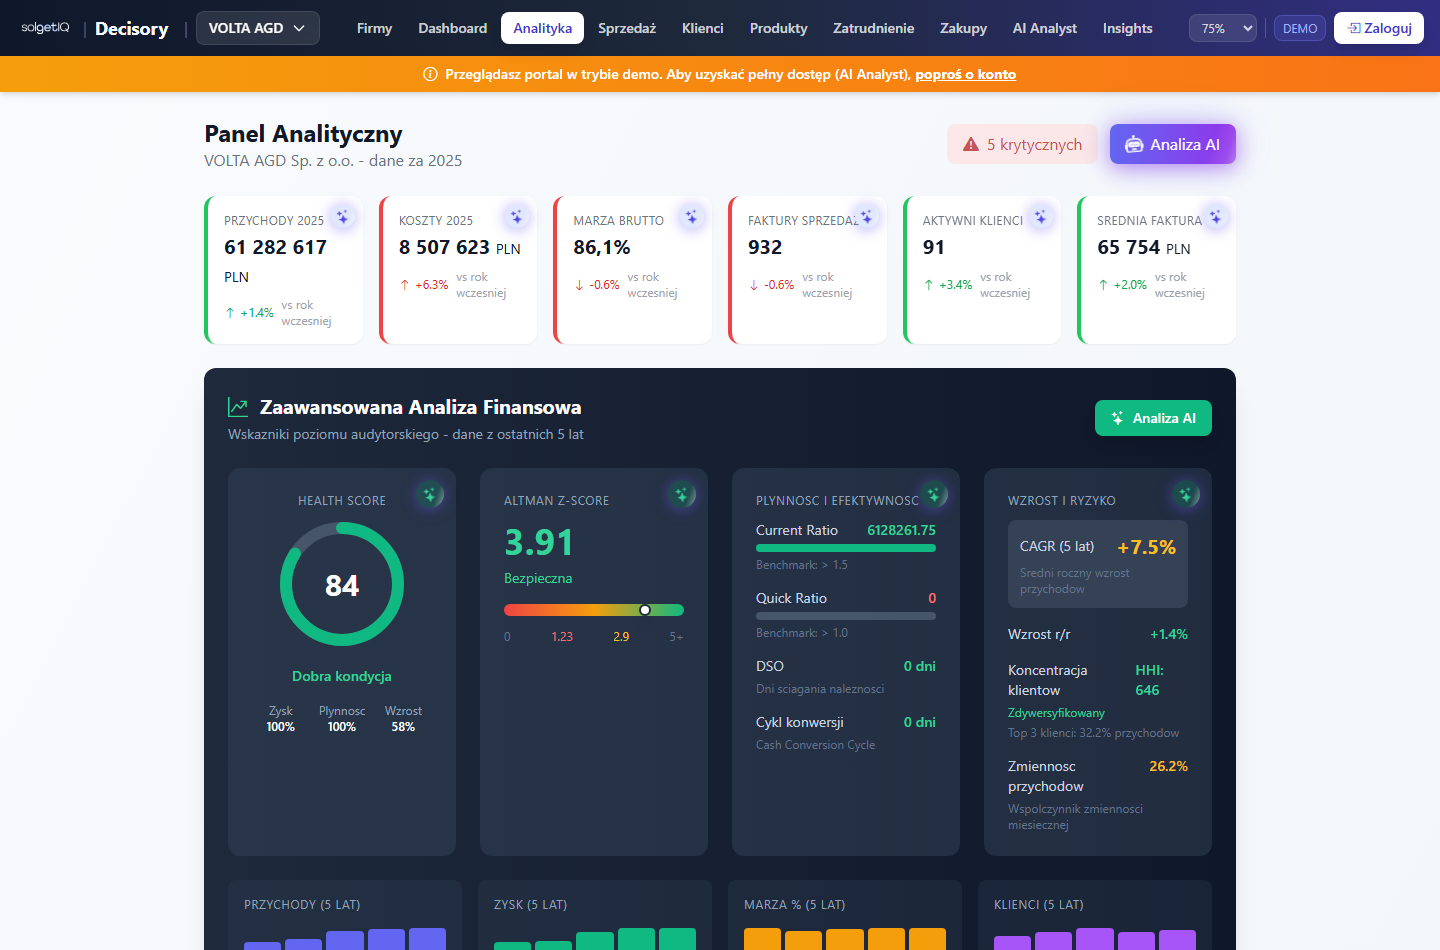This screenshot has height=950, width=1440.
Task: Click the Zaloguj login button
Action: [1379, 28]
